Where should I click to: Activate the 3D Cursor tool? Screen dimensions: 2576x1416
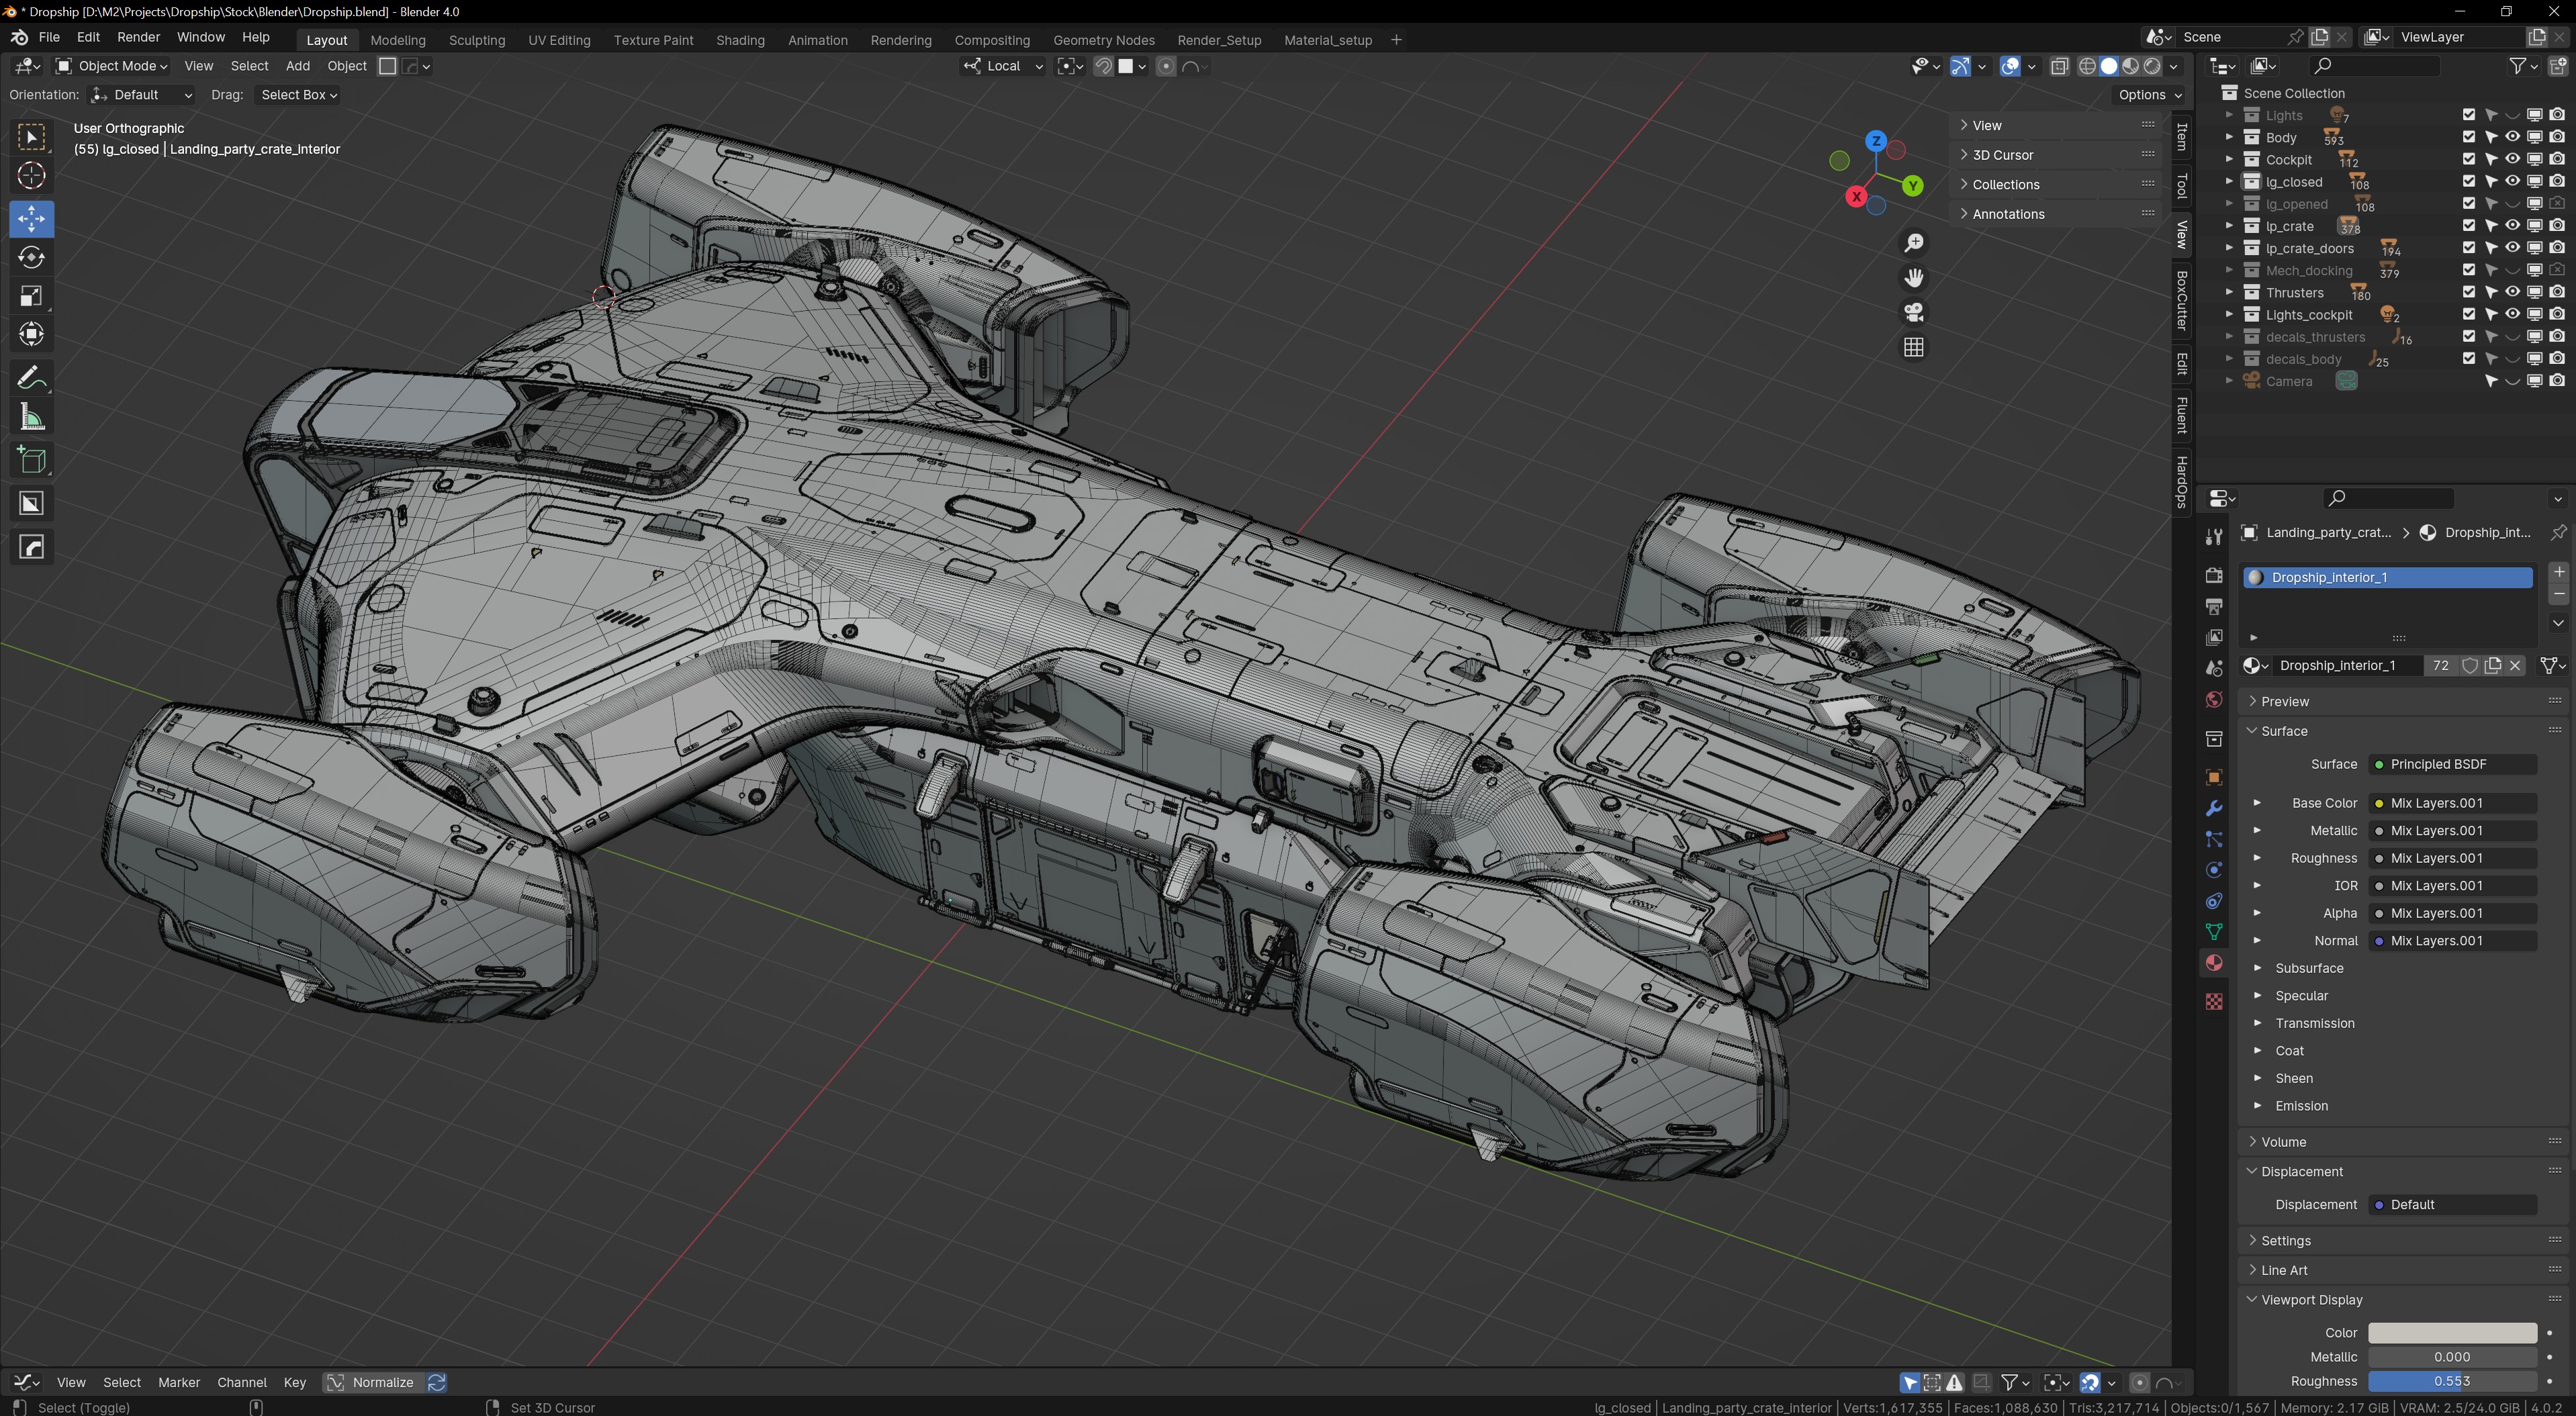31,176
